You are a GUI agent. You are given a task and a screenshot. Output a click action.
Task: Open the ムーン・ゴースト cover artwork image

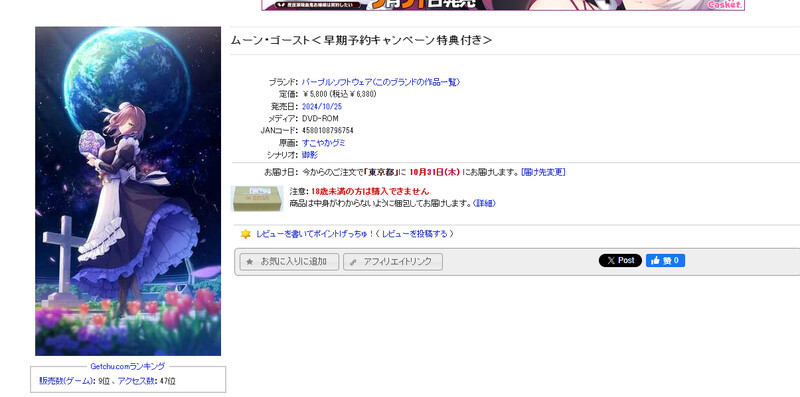(128, 191)
